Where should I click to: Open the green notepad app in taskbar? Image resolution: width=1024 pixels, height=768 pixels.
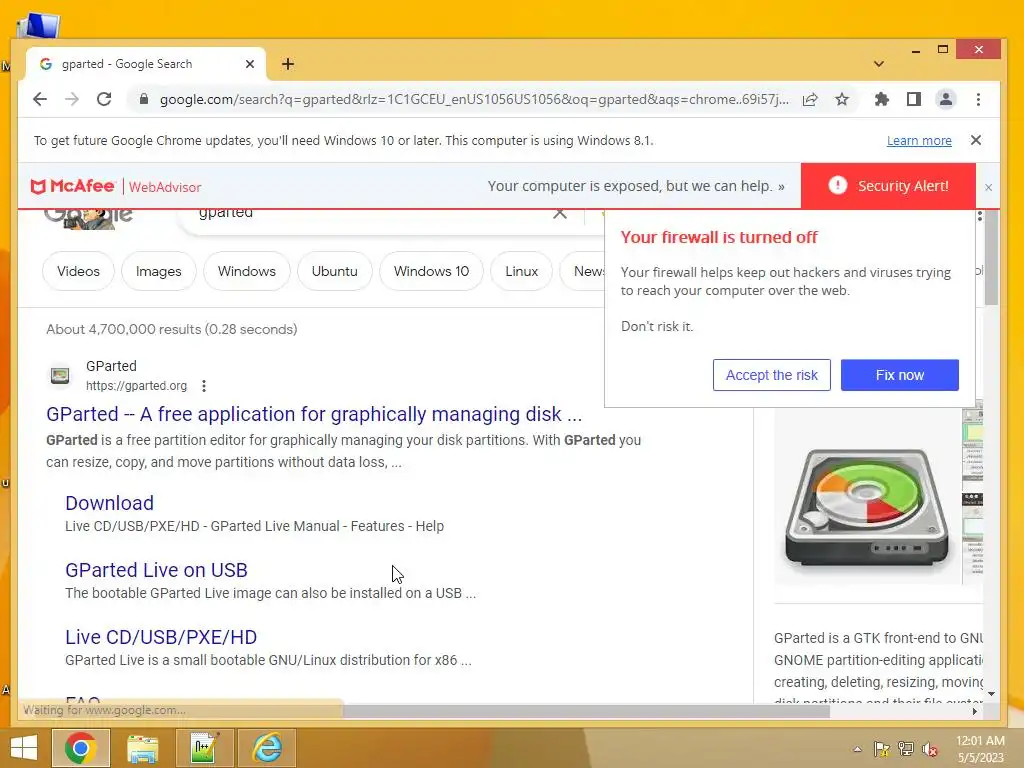(204, 748)
